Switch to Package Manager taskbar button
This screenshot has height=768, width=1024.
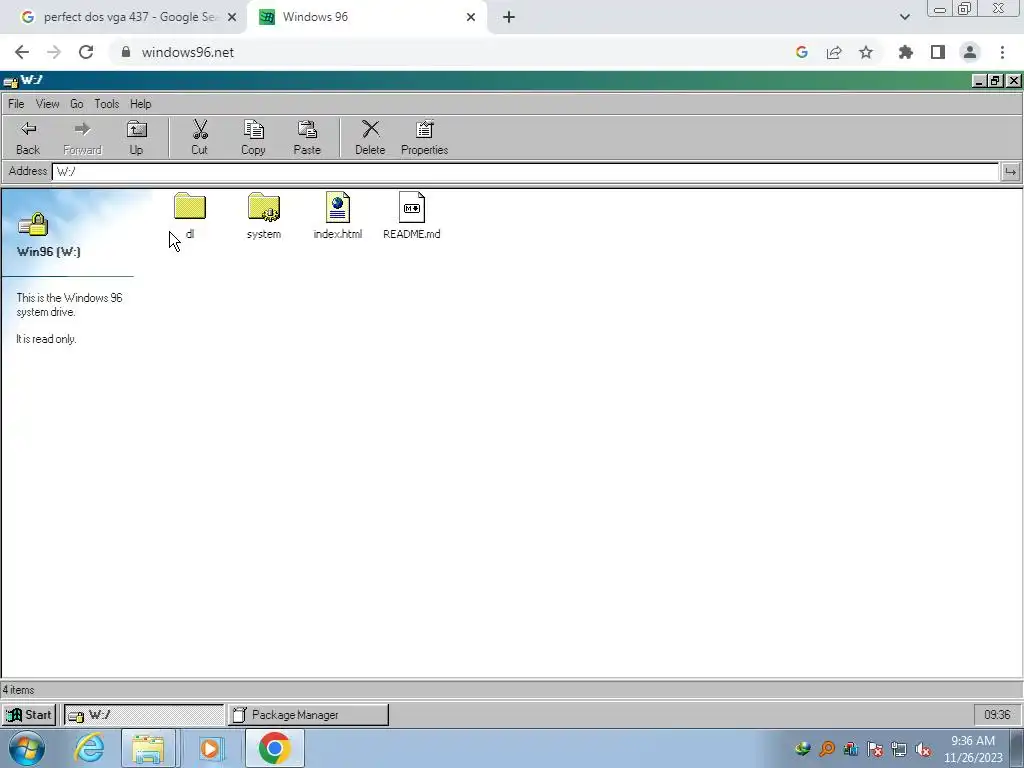[308, 714]
